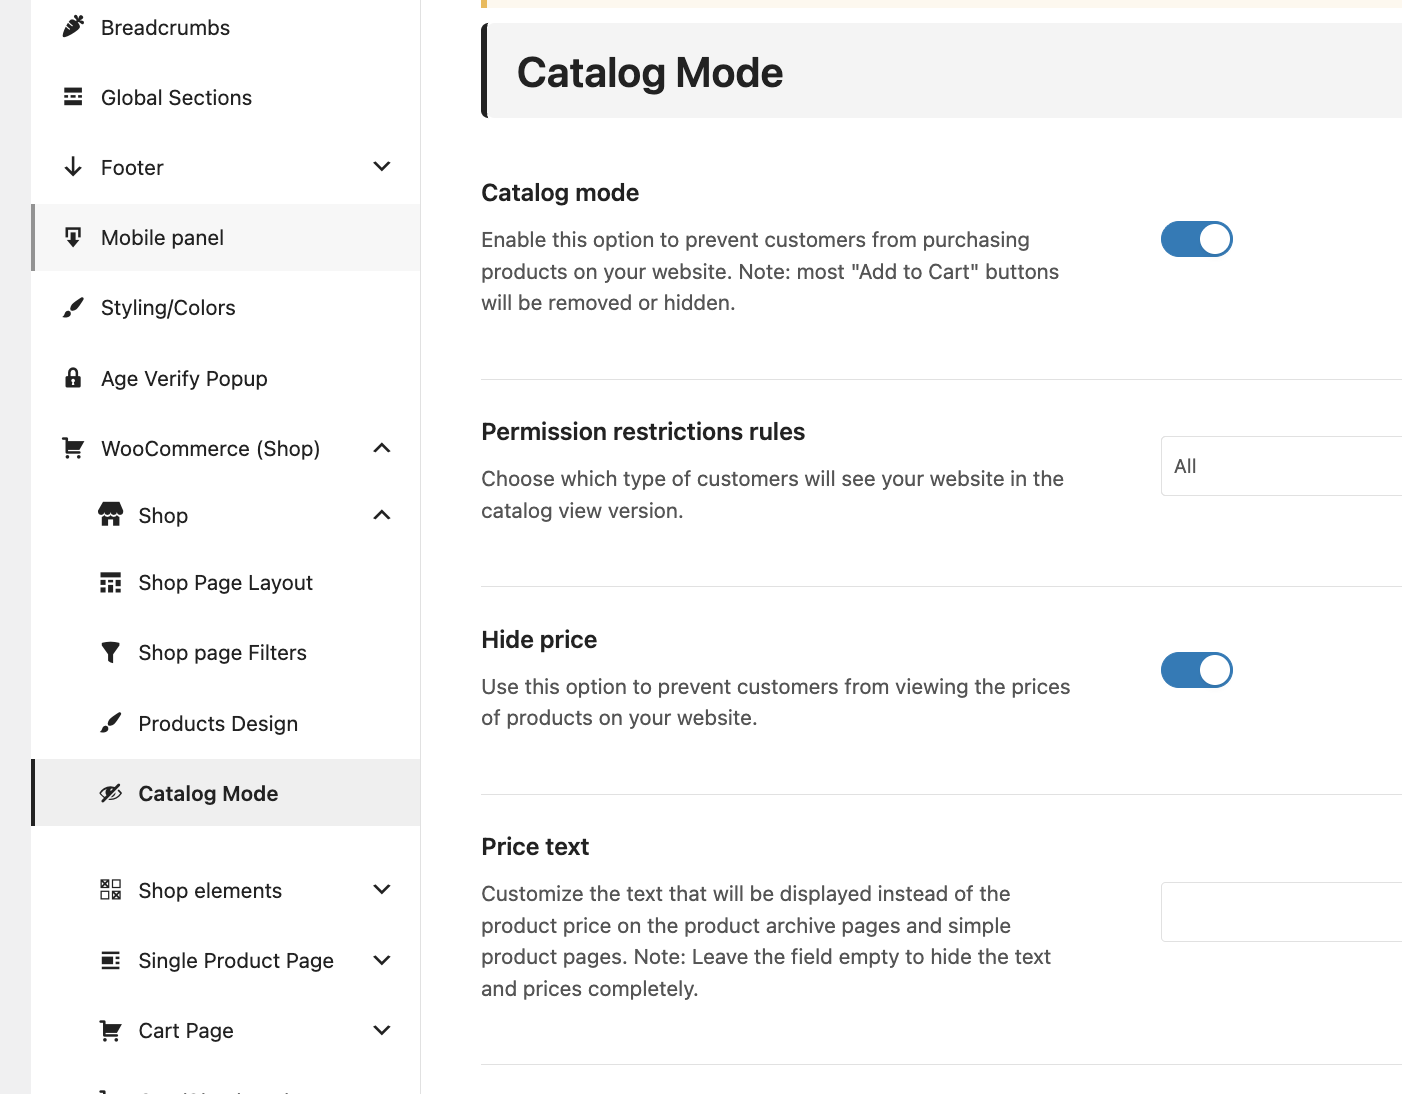1402x1094 pixels.
Task: Click the Price text input field
Action: (1281, 912)
